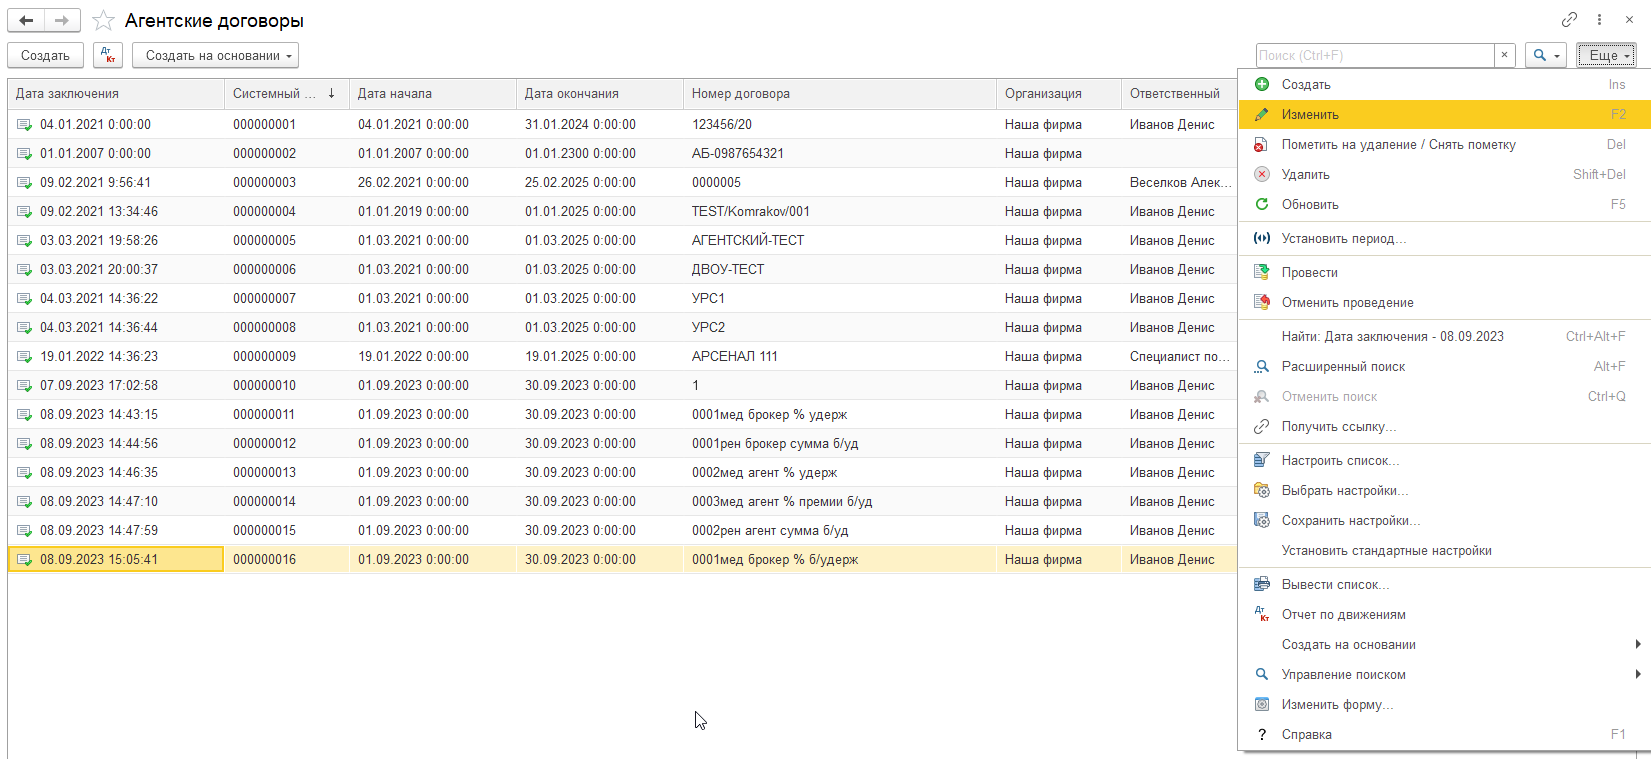
Task: Open the three-dot window options menu
Action: [x=1599, y=19]
